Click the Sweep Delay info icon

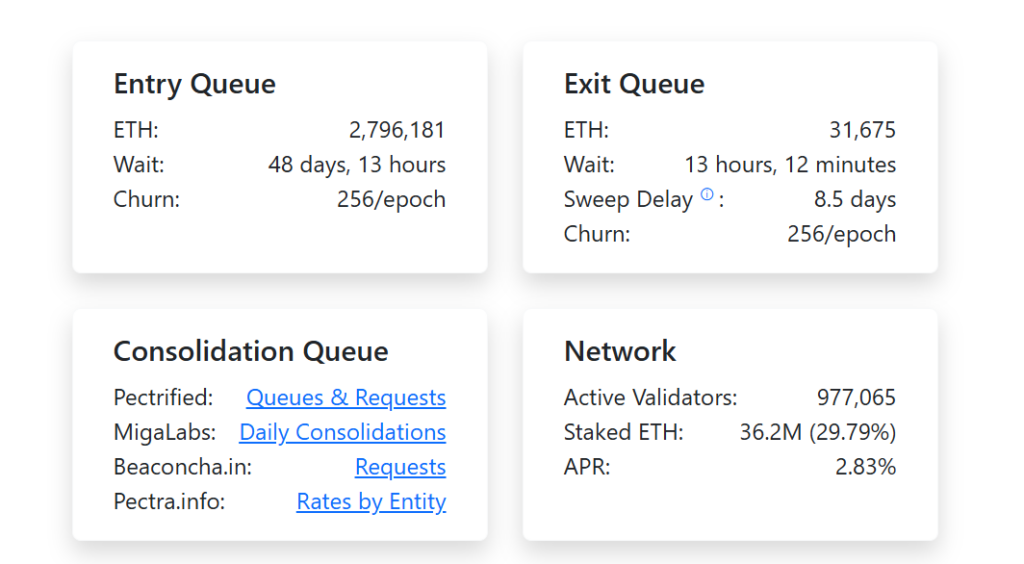[x=707, y=195]
